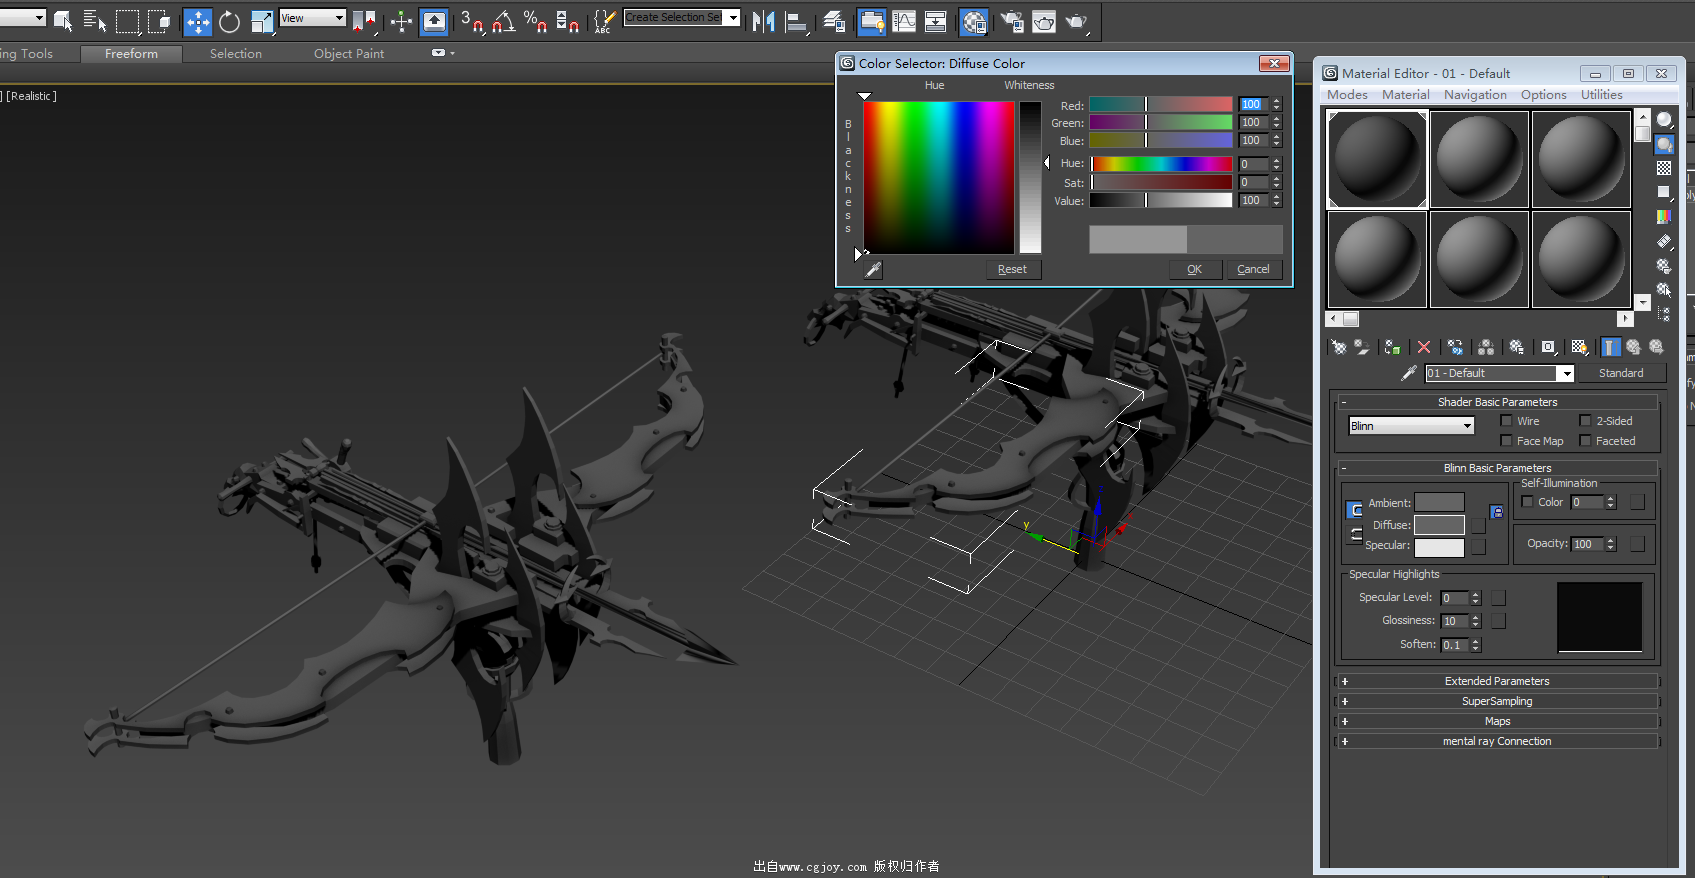Click Cancel in the Color Selector
Screen dimensions: 1695x878
point(1253,269)
